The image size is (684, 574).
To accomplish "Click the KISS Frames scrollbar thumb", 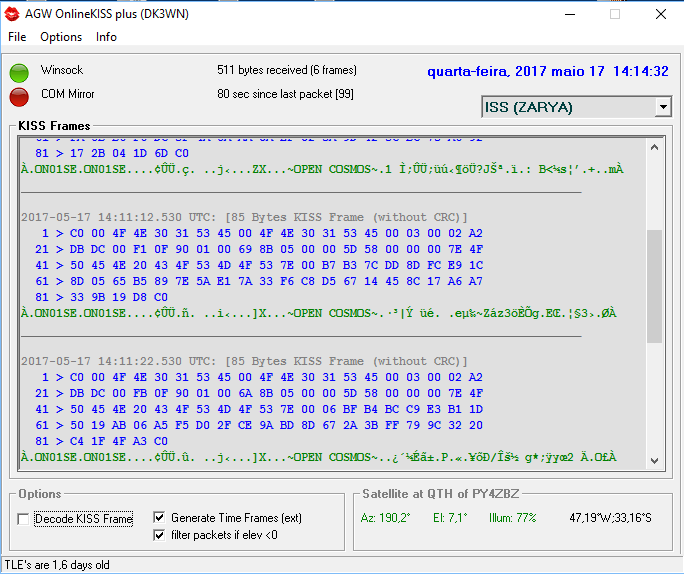I will click(655, 285).
